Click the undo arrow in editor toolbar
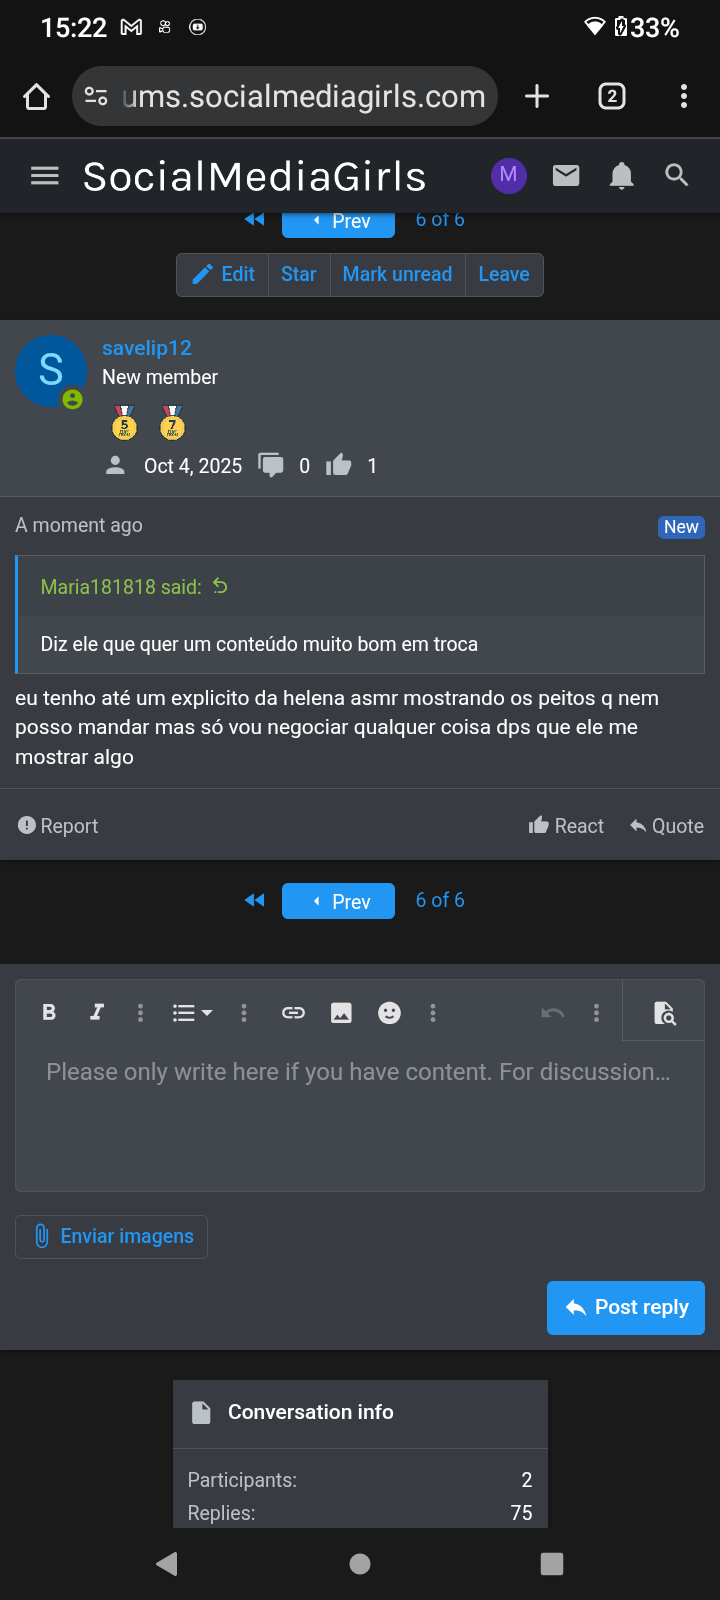The height and width of the screenshot is (1600, 720). click(552, 1013)
